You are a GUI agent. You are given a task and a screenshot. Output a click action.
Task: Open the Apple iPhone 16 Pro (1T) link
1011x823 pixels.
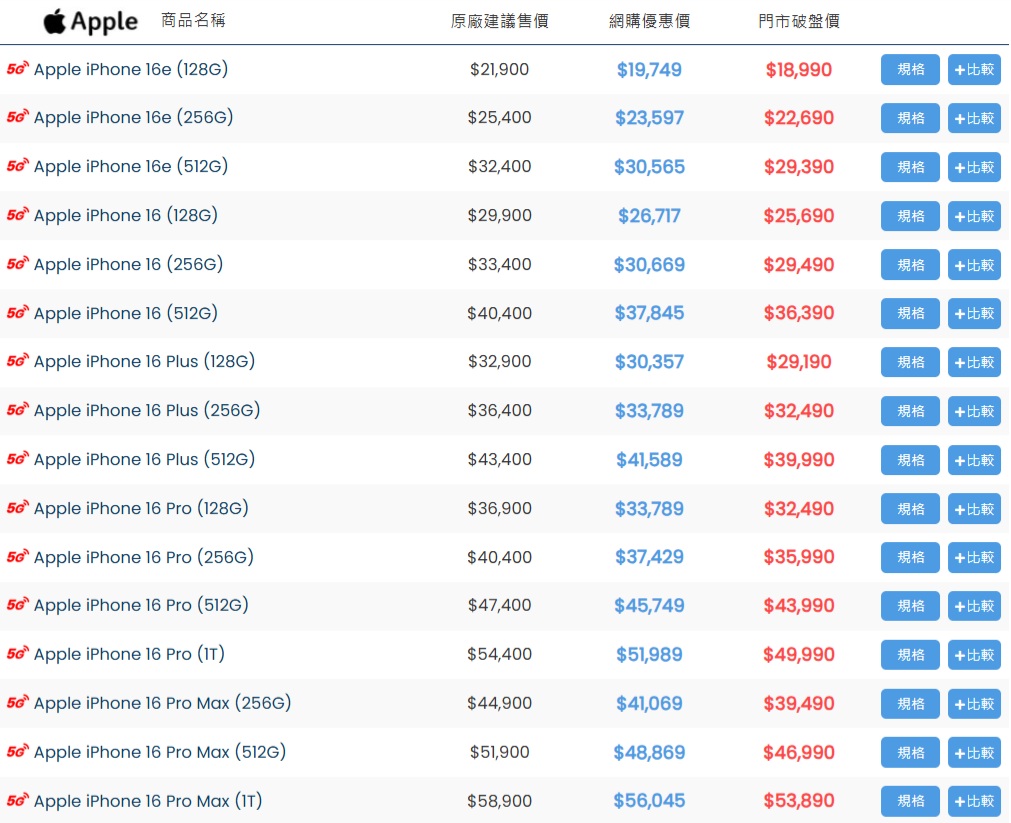coord(129,654)
